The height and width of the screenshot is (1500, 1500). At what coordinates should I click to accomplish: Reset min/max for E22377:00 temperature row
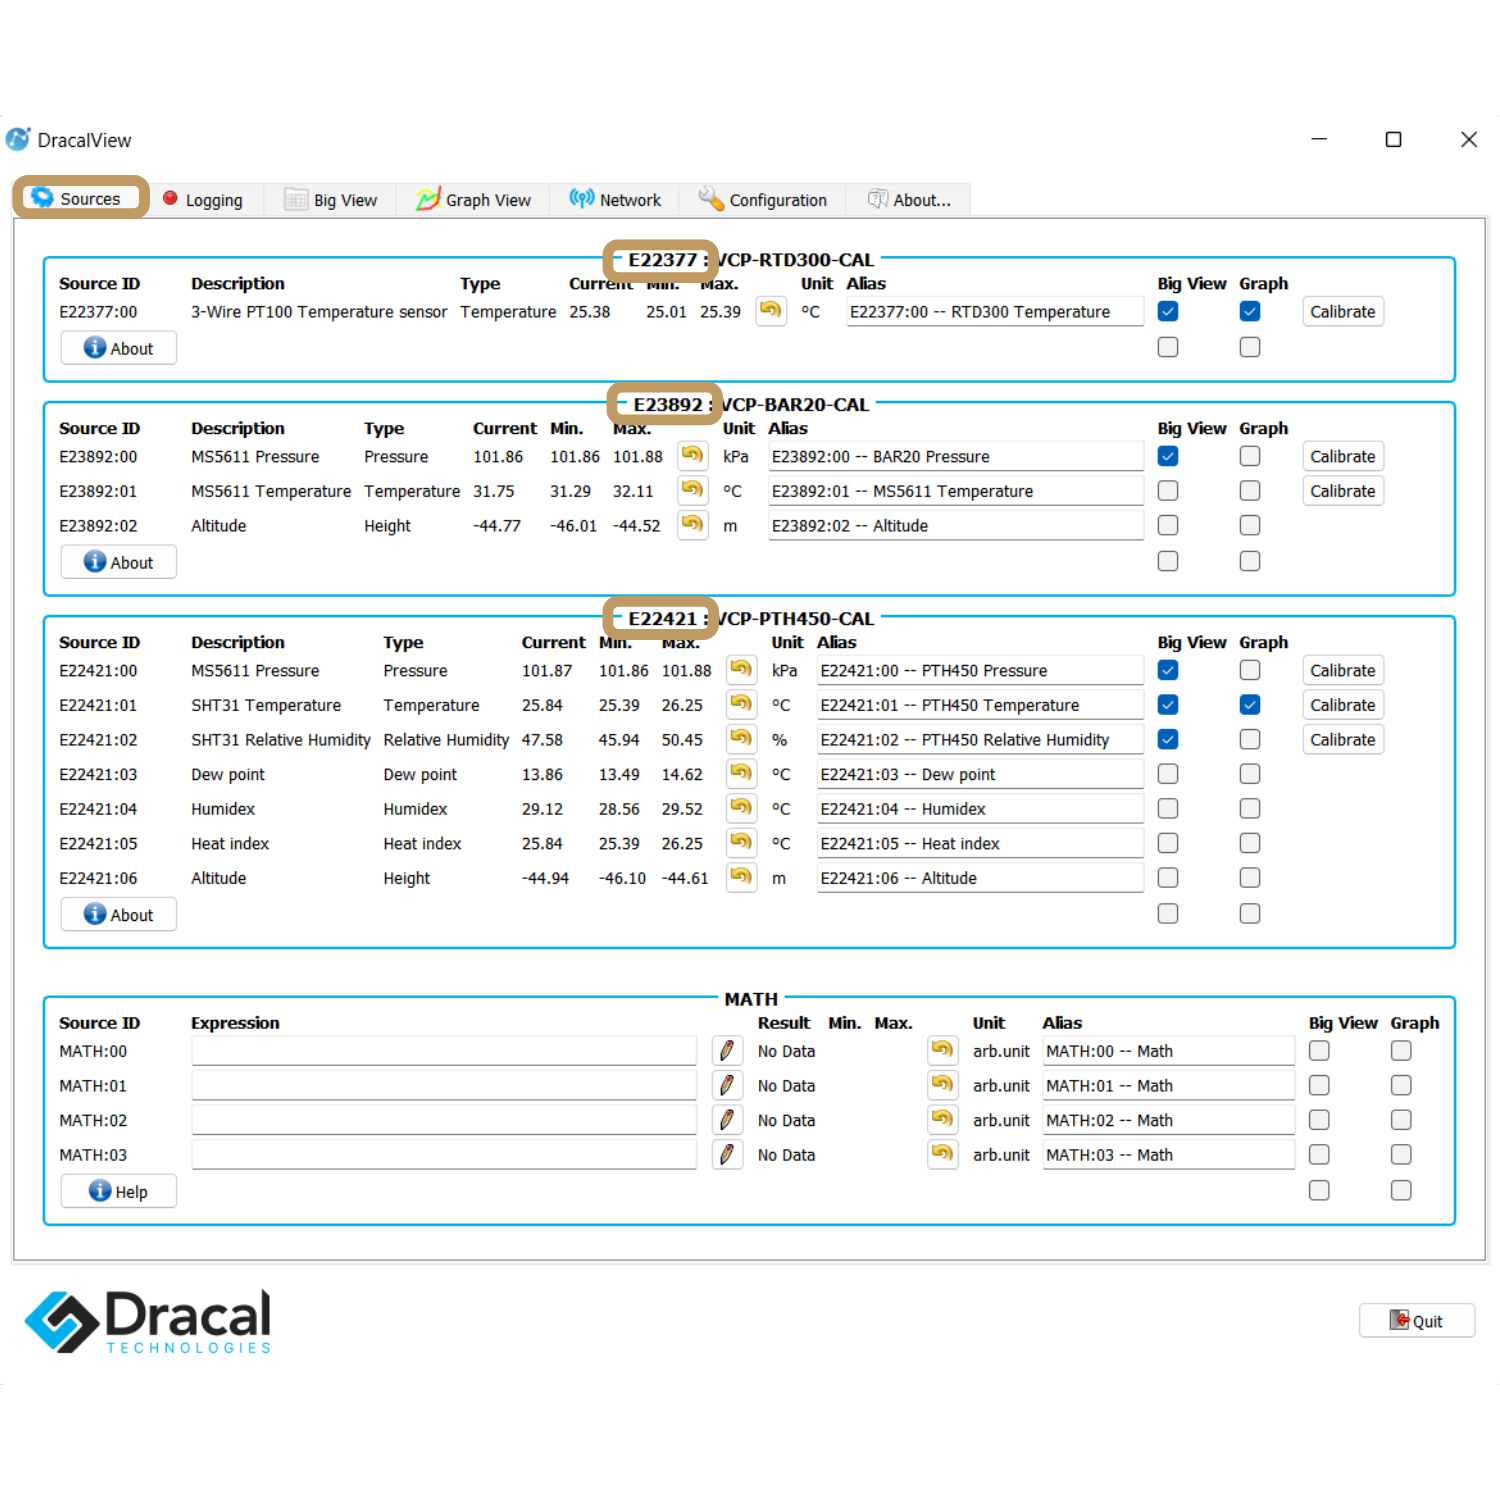coord(770,311)
